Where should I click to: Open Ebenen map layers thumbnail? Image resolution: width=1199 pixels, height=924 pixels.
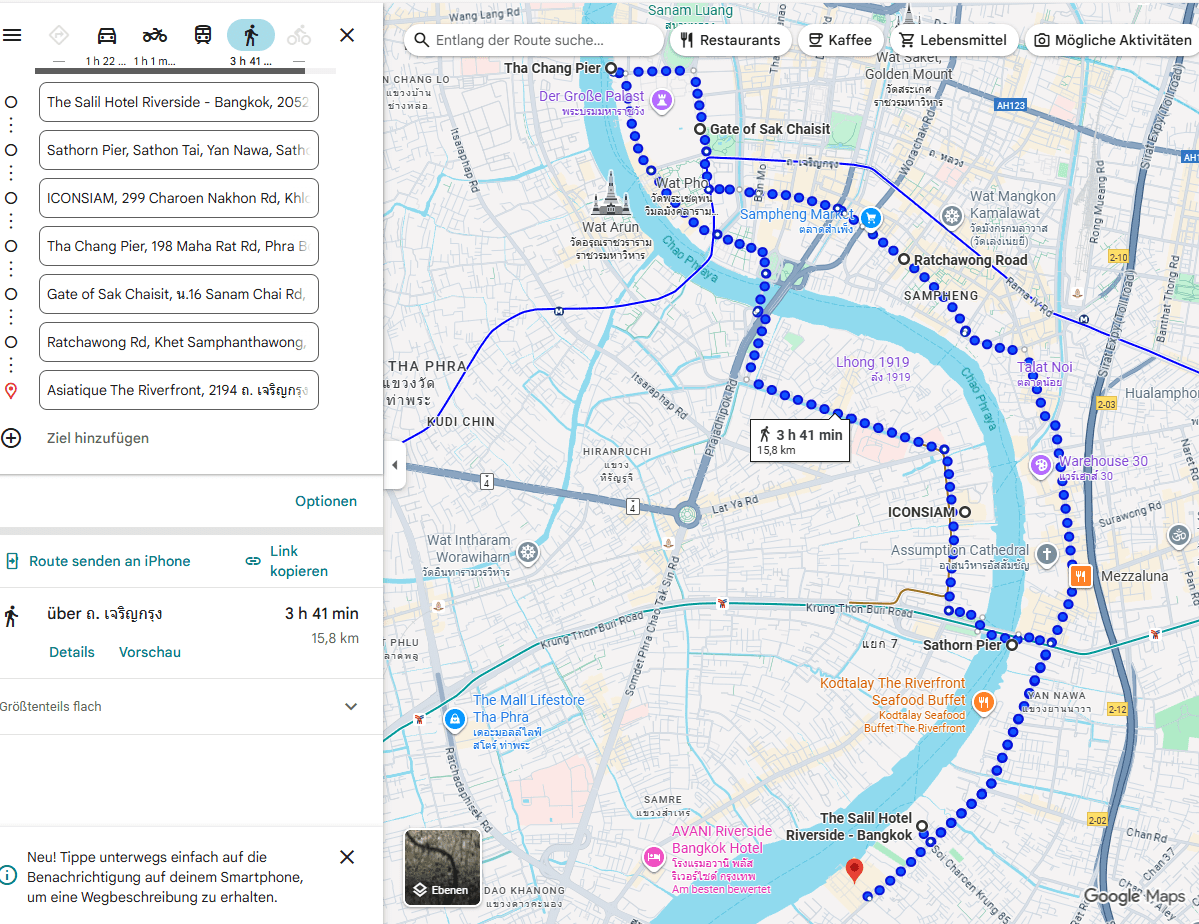coord(442,867)
